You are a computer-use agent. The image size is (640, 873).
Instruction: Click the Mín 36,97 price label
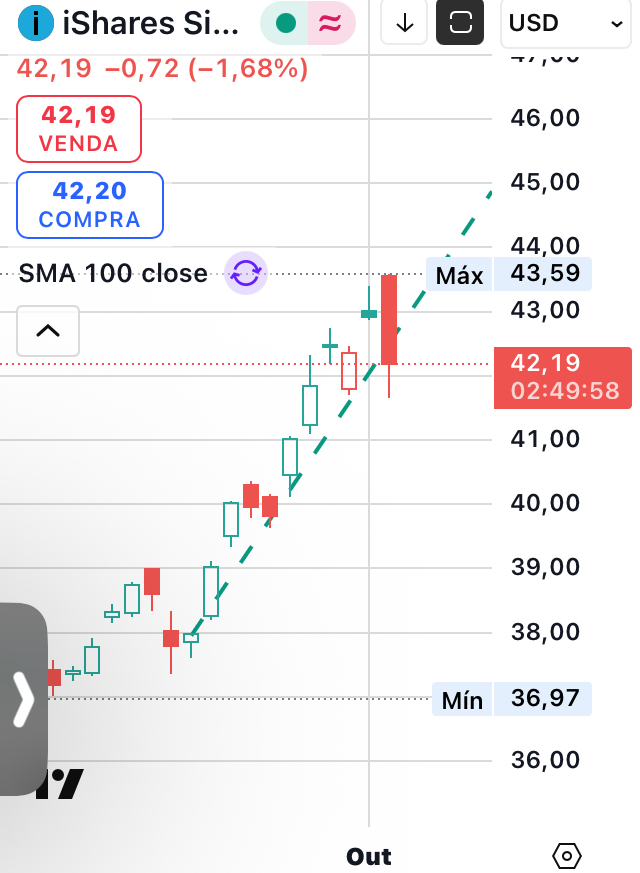click(x=511, y=698)
